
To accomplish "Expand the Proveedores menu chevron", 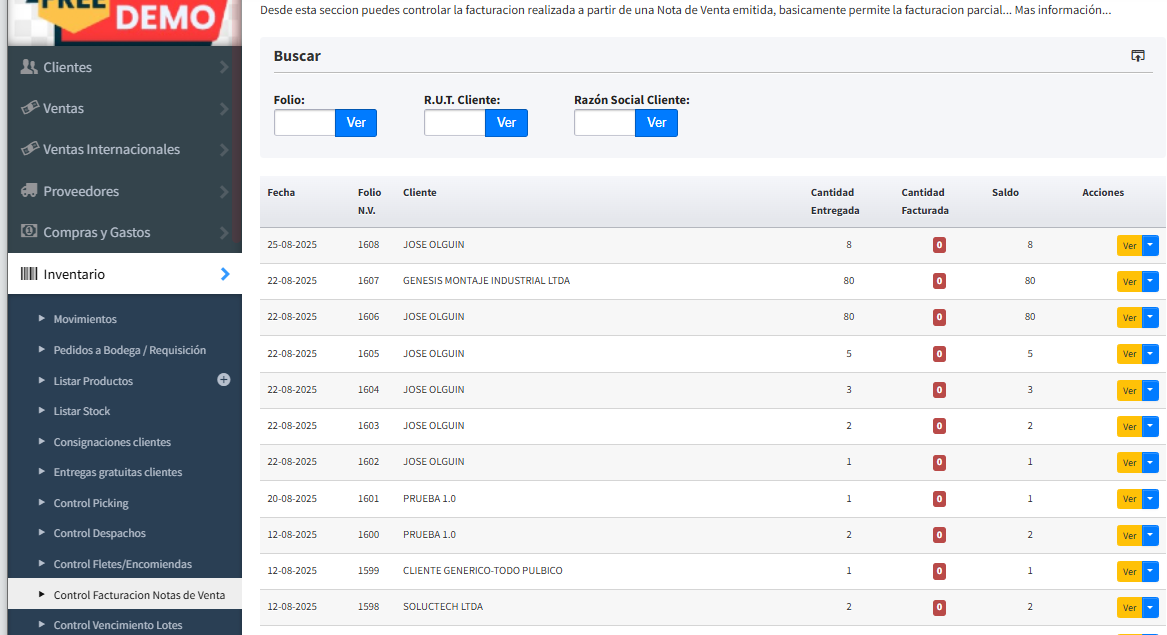I will (224, 191).
